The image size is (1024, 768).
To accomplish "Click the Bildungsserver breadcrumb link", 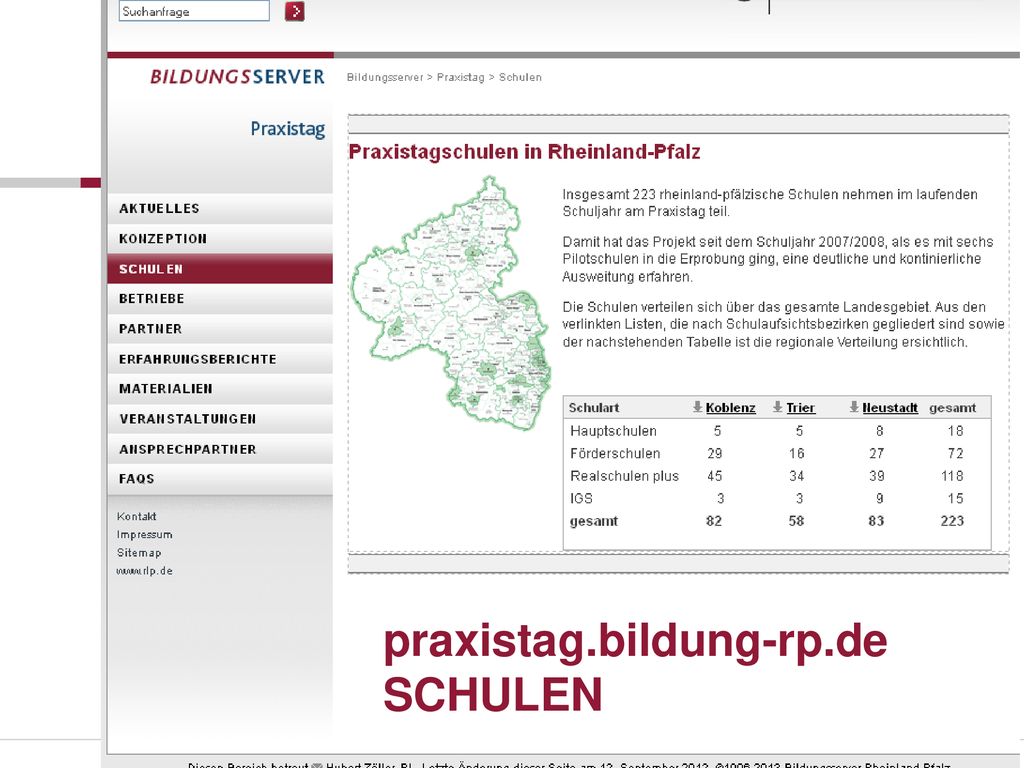I will (385, 77).
